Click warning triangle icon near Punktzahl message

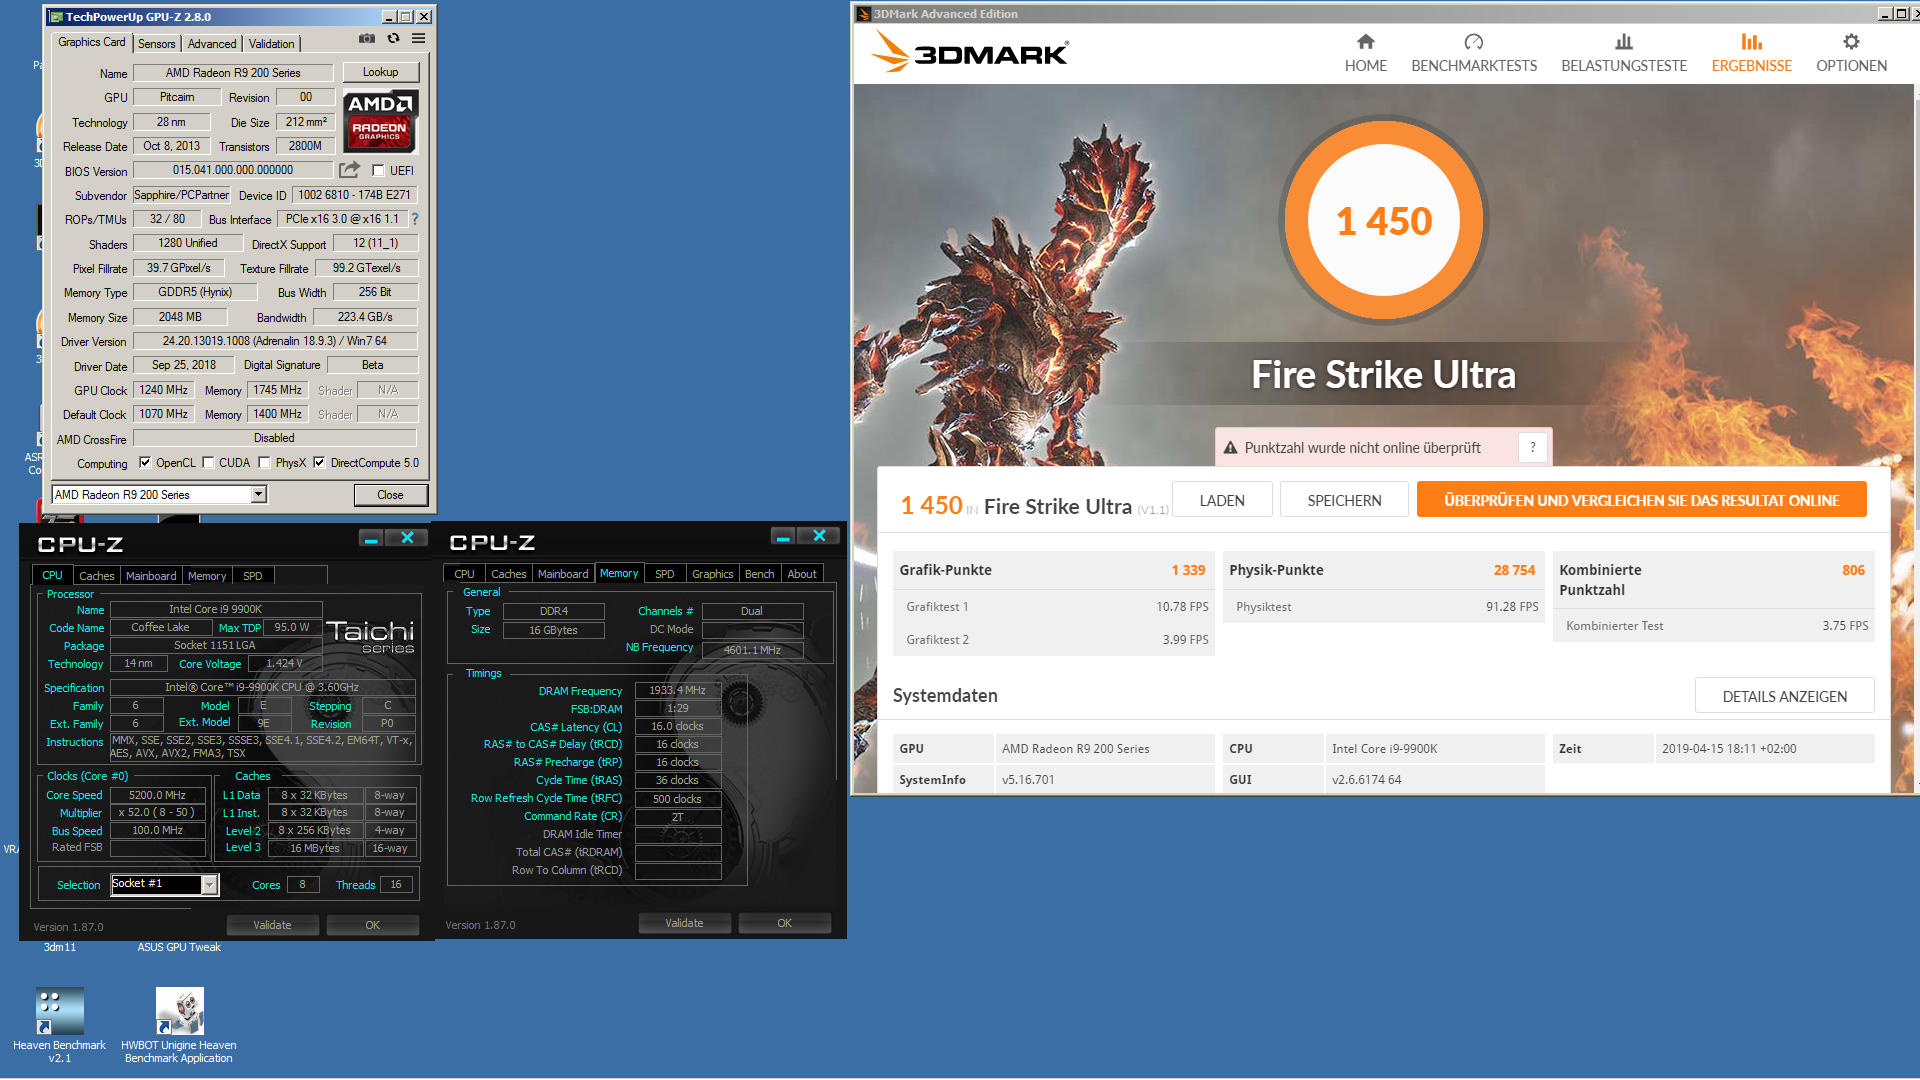(x=1230, y=448)
